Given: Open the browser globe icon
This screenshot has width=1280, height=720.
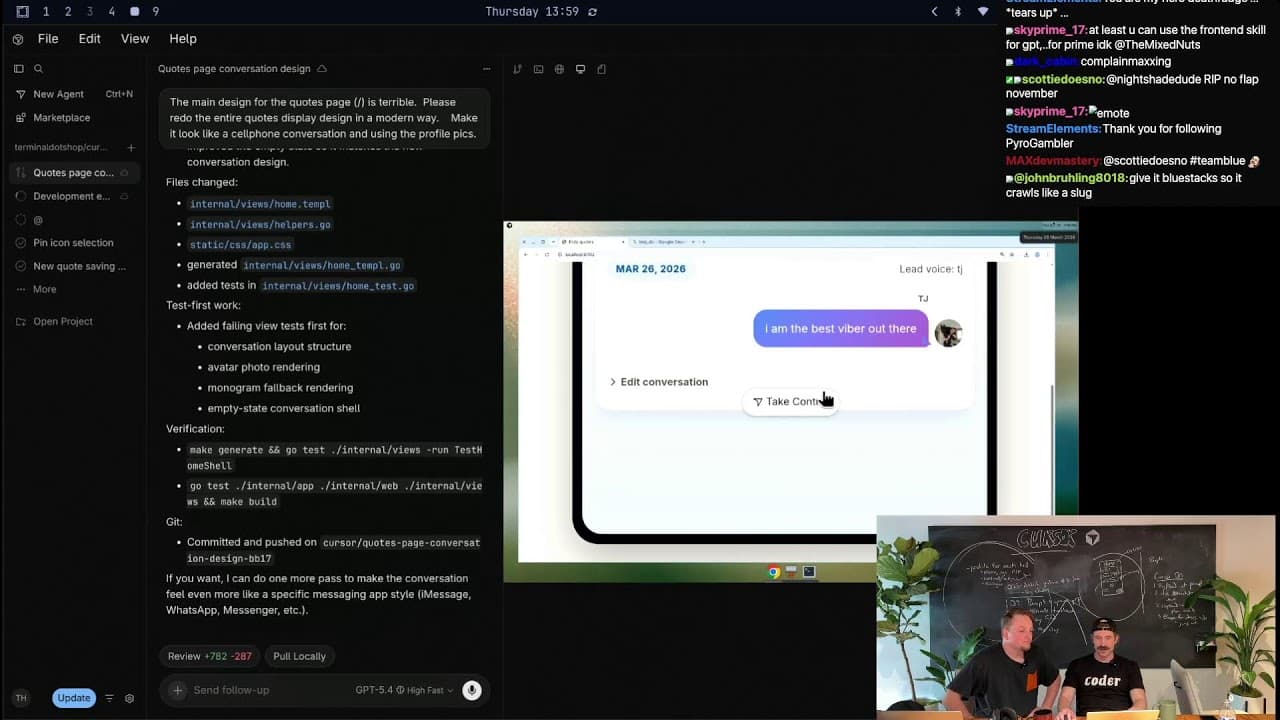Looking at the screenshot, I should click(x=559, y=69).
